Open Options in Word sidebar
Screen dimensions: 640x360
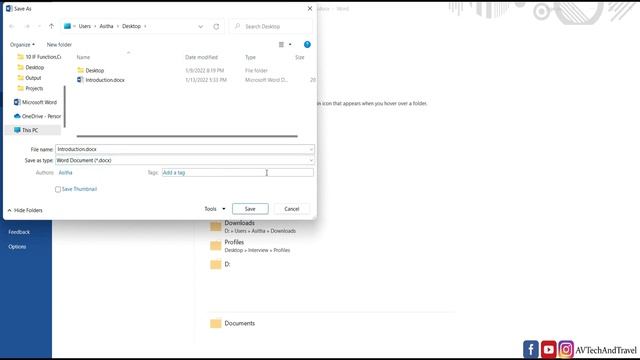17,247
